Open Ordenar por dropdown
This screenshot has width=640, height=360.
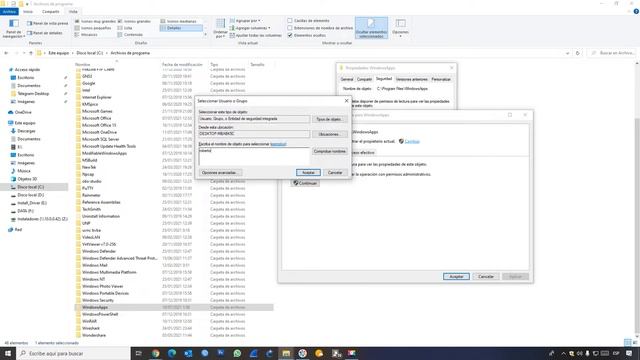click(220, 29)
